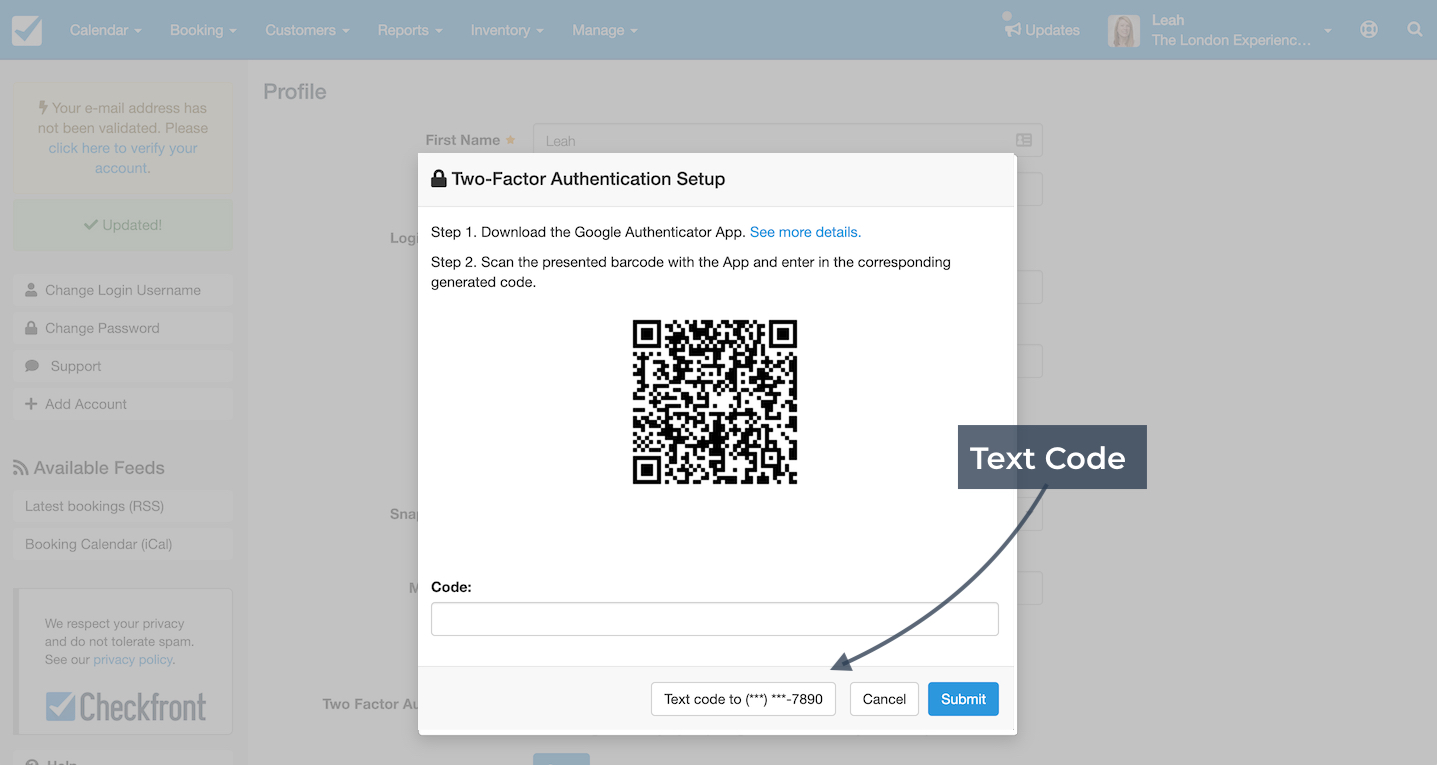Open the Customers menu
The image size is (1437, 765).
[307, 30]
